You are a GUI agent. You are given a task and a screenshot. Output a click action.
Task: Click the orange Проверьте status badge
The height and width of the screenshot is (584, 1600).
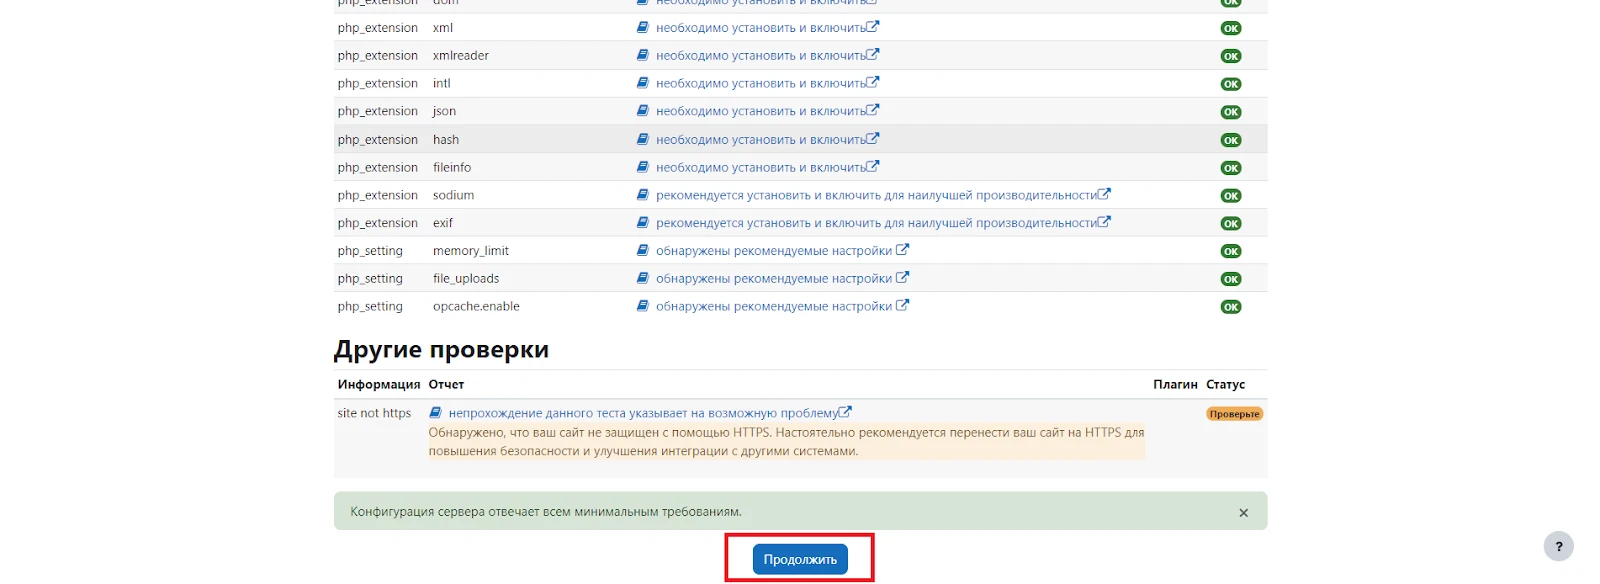1234,414
